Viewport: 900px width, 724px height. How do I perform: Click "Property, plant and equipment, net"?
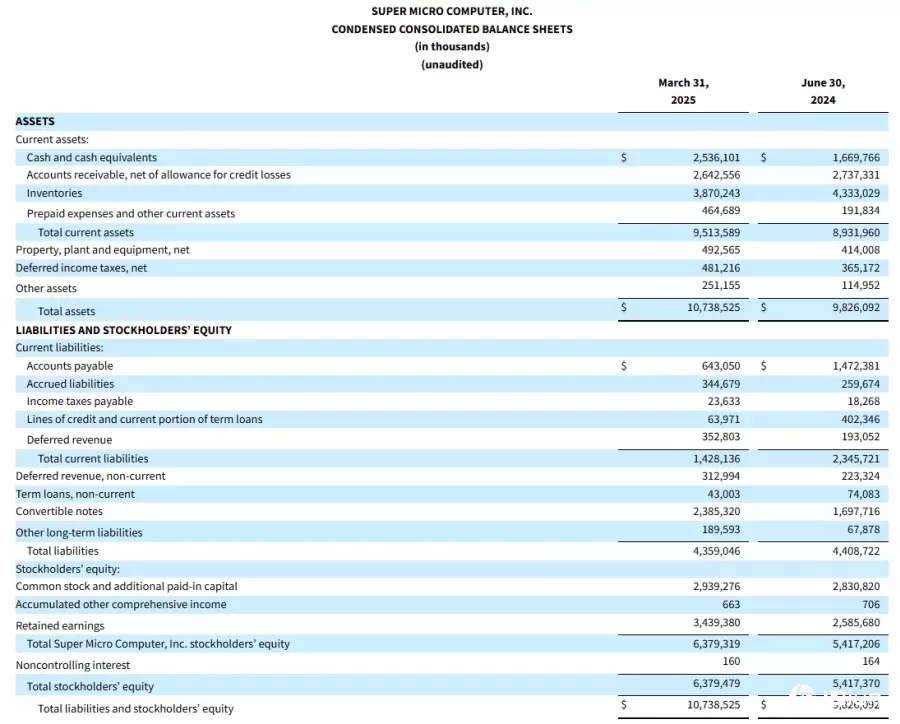pos(102,250)
